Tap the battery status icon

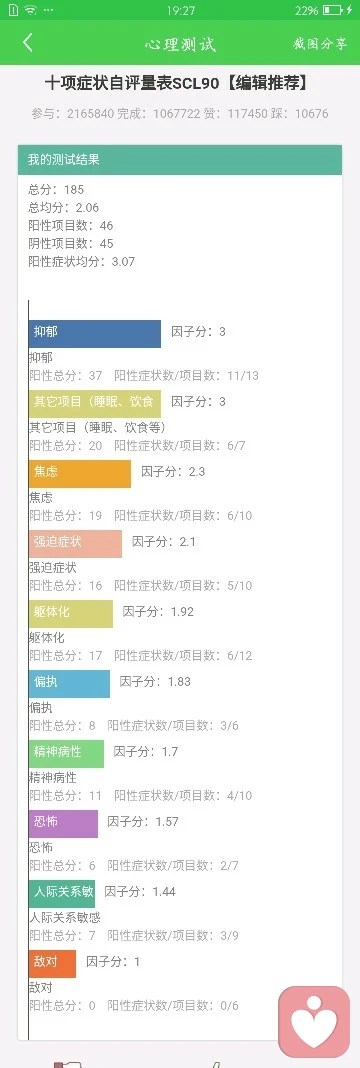(x=333, y=10)
